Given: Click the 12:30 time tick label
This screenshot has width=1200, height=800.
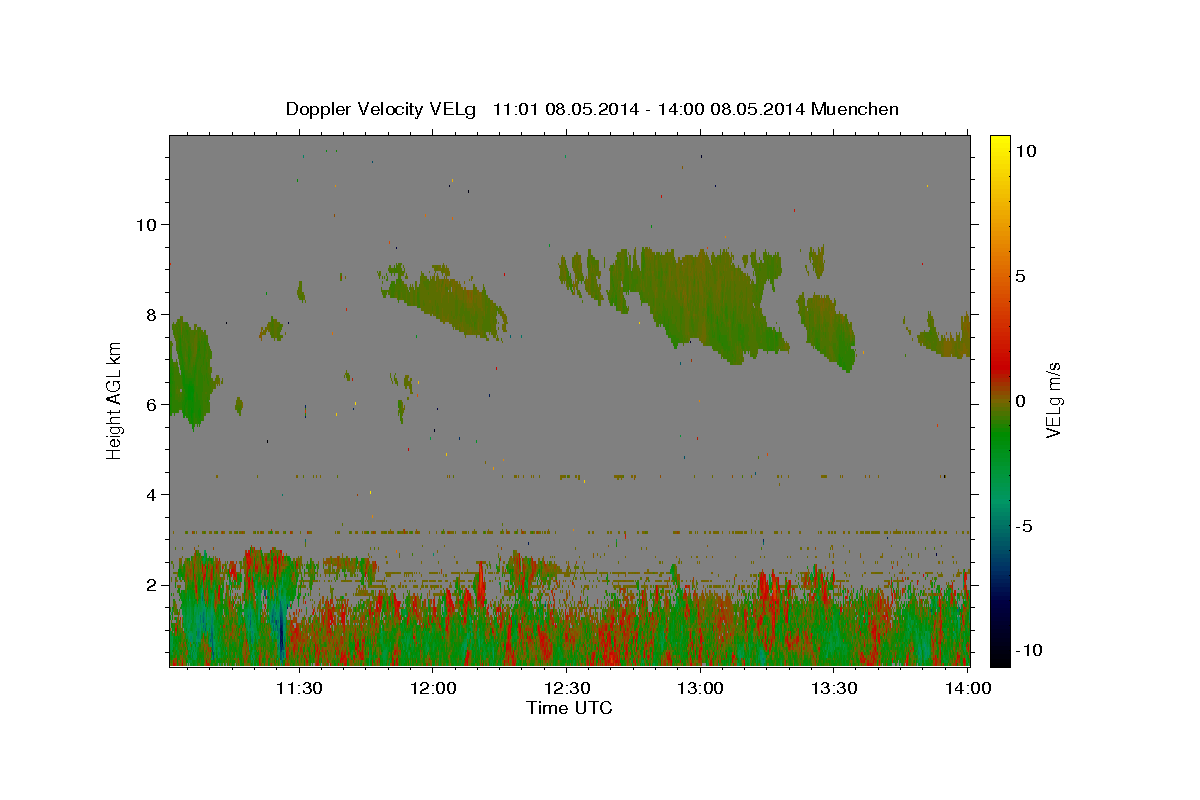Looking at the screenshot, I should [x=566, y=688].
